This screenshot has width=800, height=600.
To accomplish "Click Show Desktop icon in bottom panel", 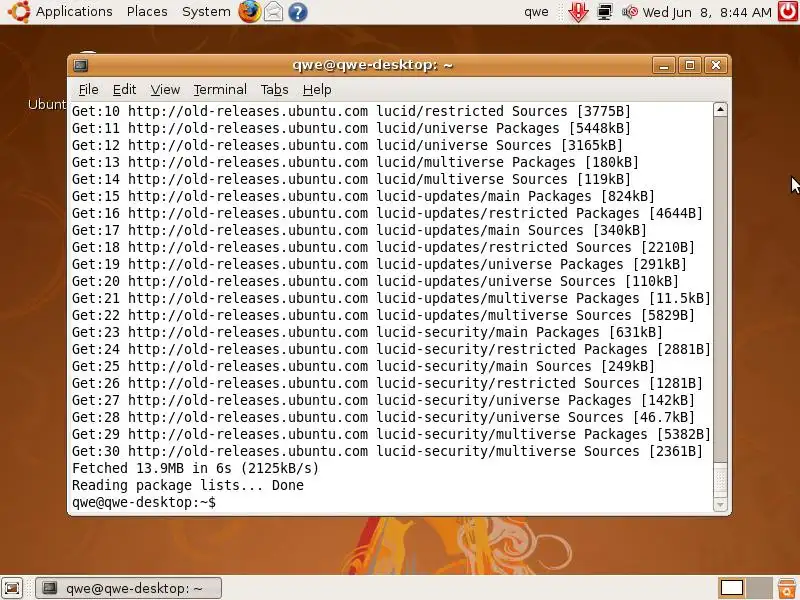I will (13, 588).
